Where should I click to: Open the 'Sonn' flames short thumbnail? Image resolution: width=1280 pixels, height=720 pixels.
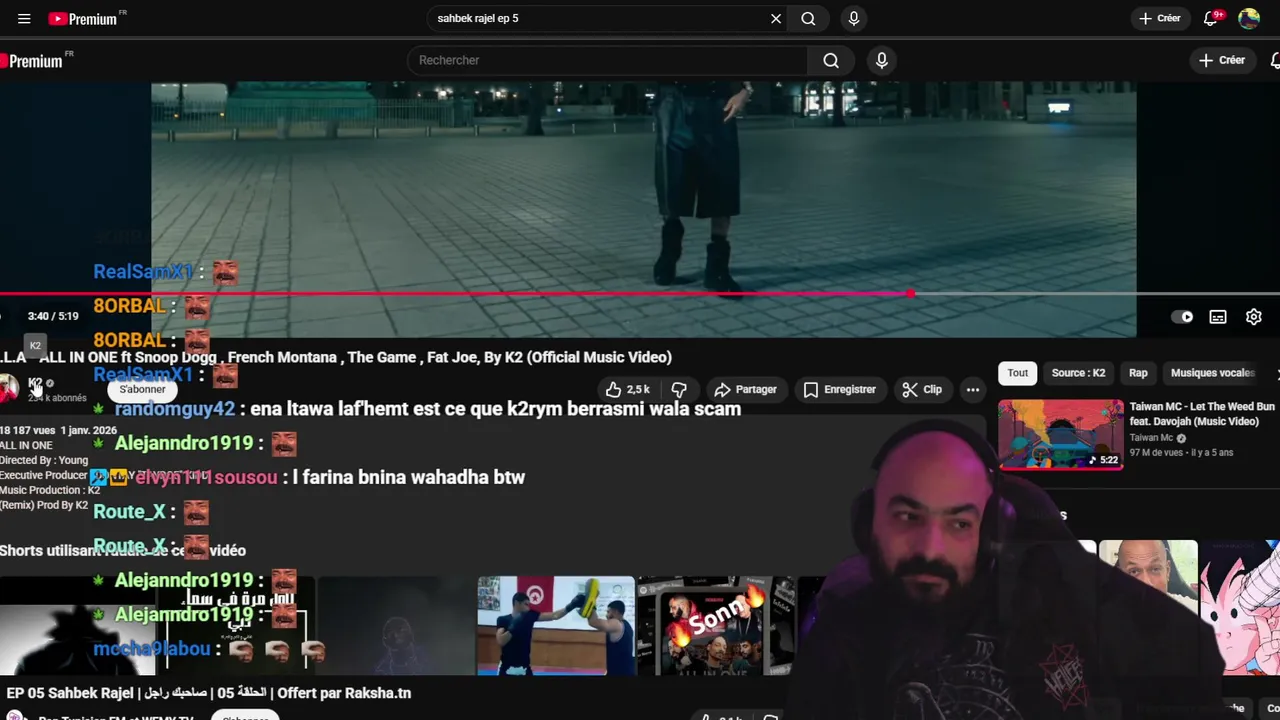[x=716, y=626]
